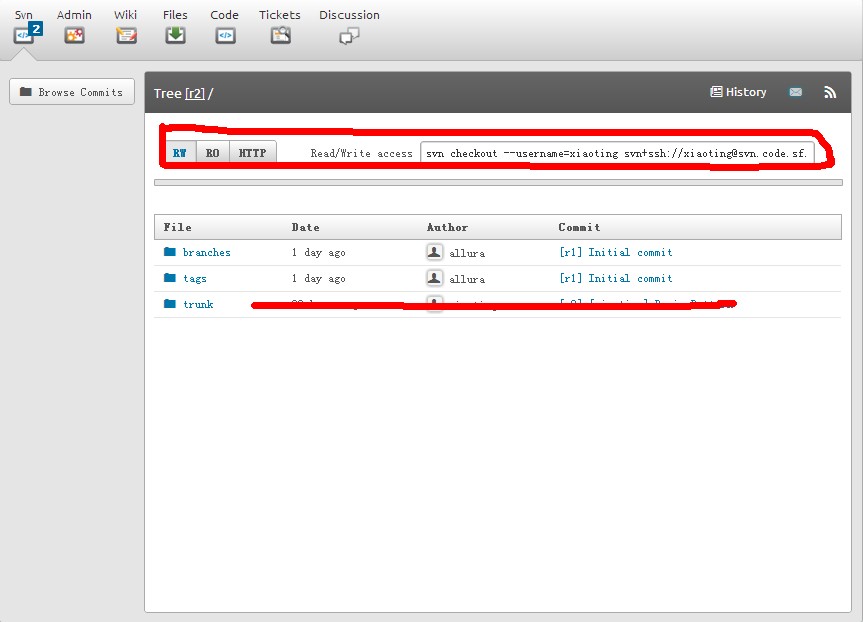Image resolution: width=863 pixels, height=622 pixels.
Task: Open the branches folder link
Action: coord(206,252)
